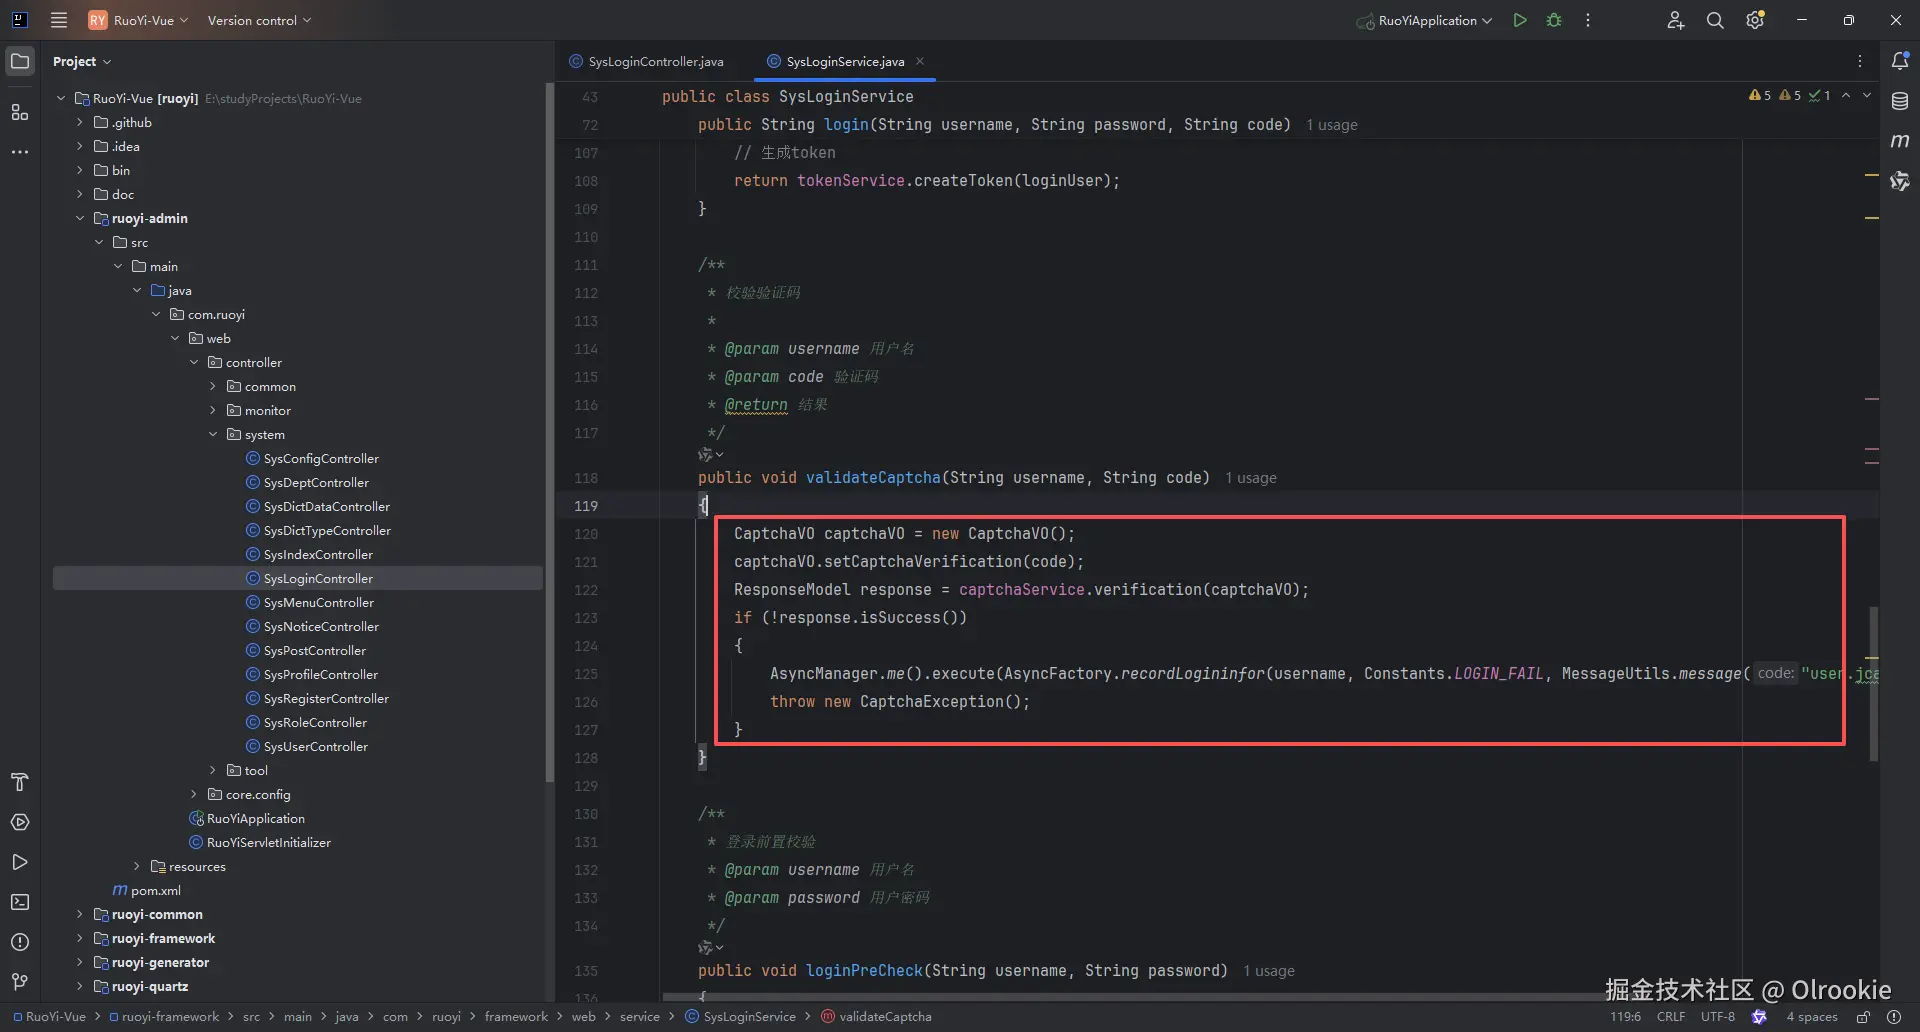Open pom.xml in project tree
The image size is (1920, 1032).
[155, 890]
